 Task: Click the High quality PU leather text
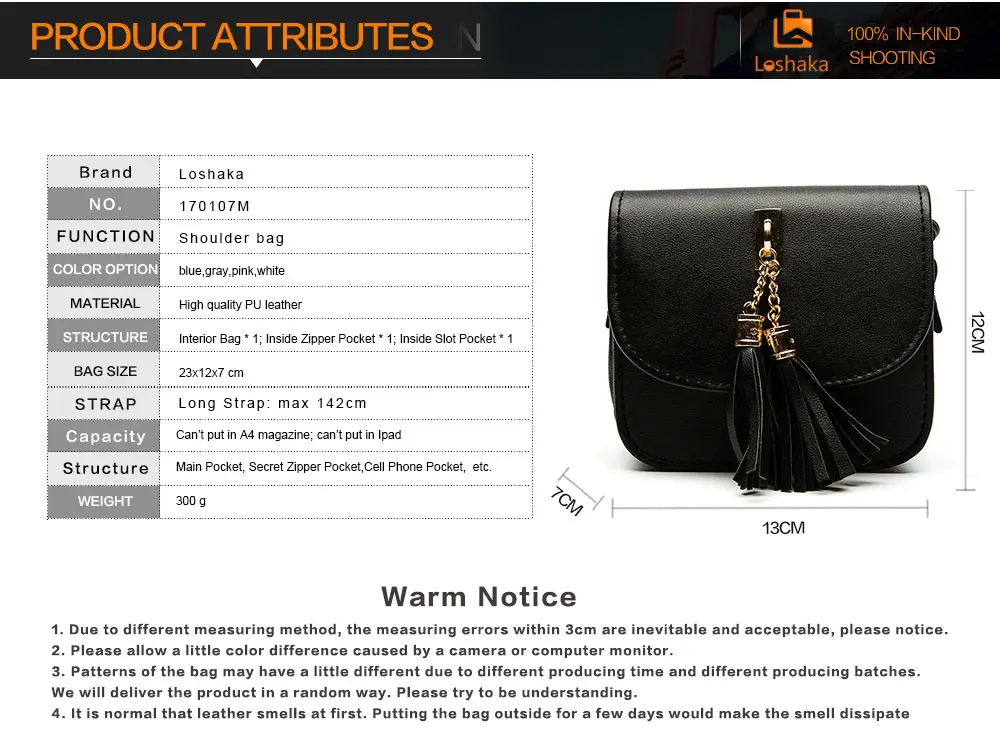coord(240,305)
